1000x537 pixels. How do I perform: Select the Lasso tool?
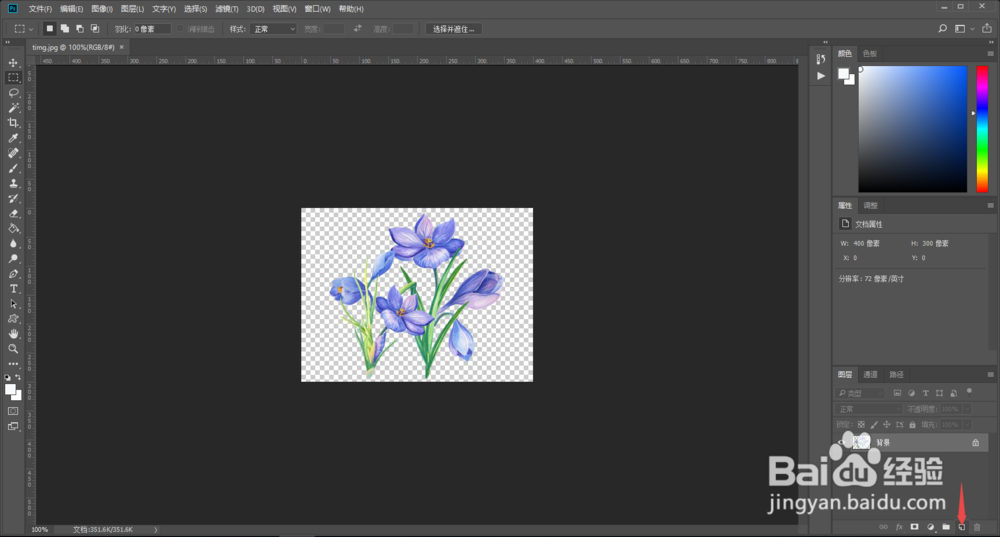pyautogui.click(x=13, y=92)
